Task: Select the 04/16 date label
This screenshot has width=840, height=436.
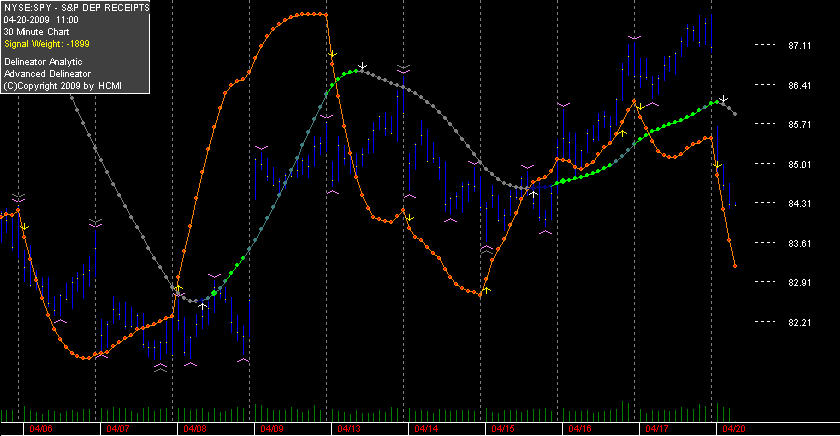Action: tap(580, 429)
